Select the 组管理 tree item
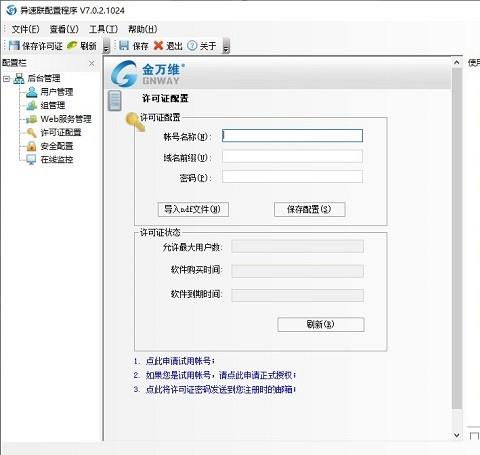The height and width of the screenshot is (455, 480). click(x=53, y=105)
